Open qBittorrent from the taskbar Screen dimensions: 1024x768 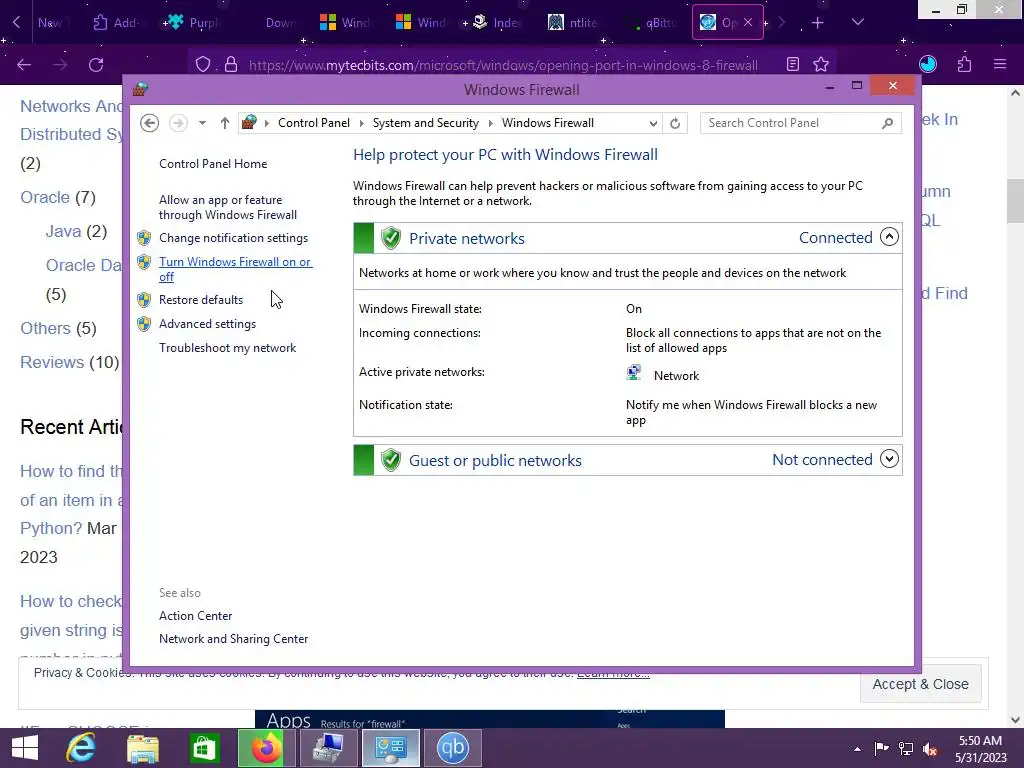click(452, 748)
